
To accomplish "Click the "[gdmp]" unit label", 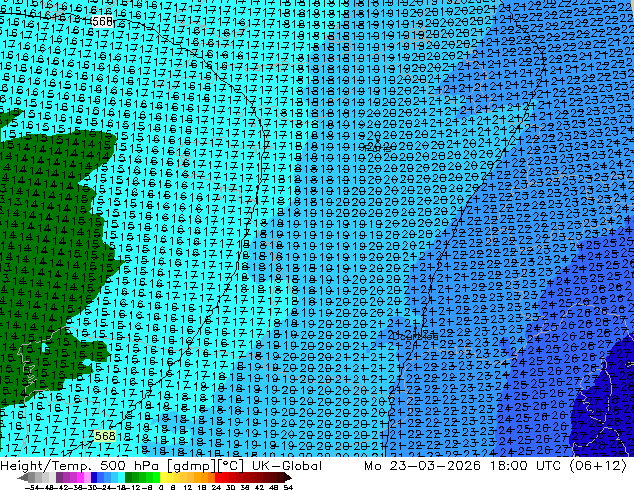I will point(192,466).
